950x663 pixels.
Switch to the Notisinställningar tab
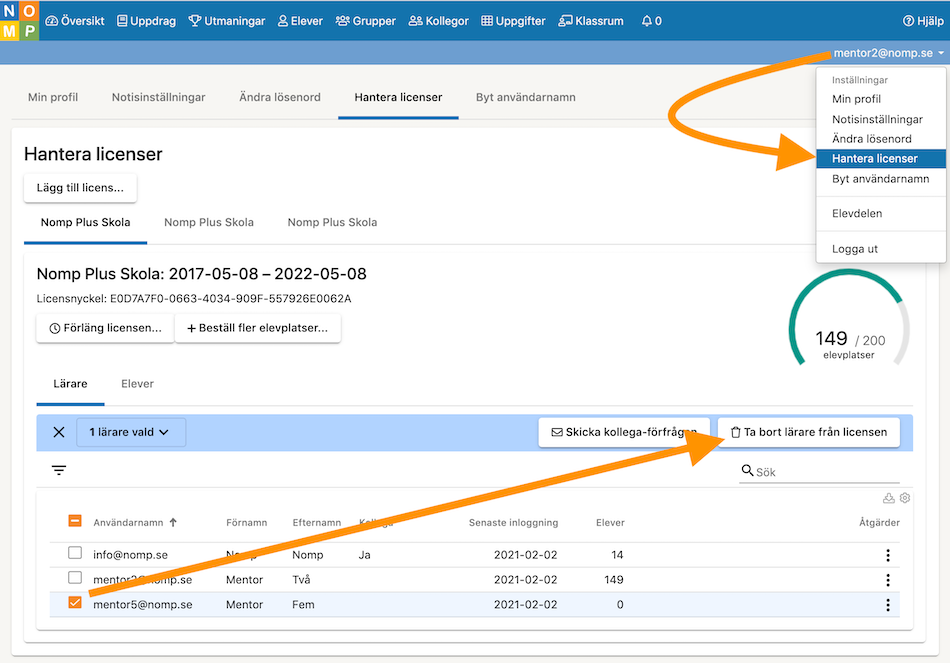158,97
